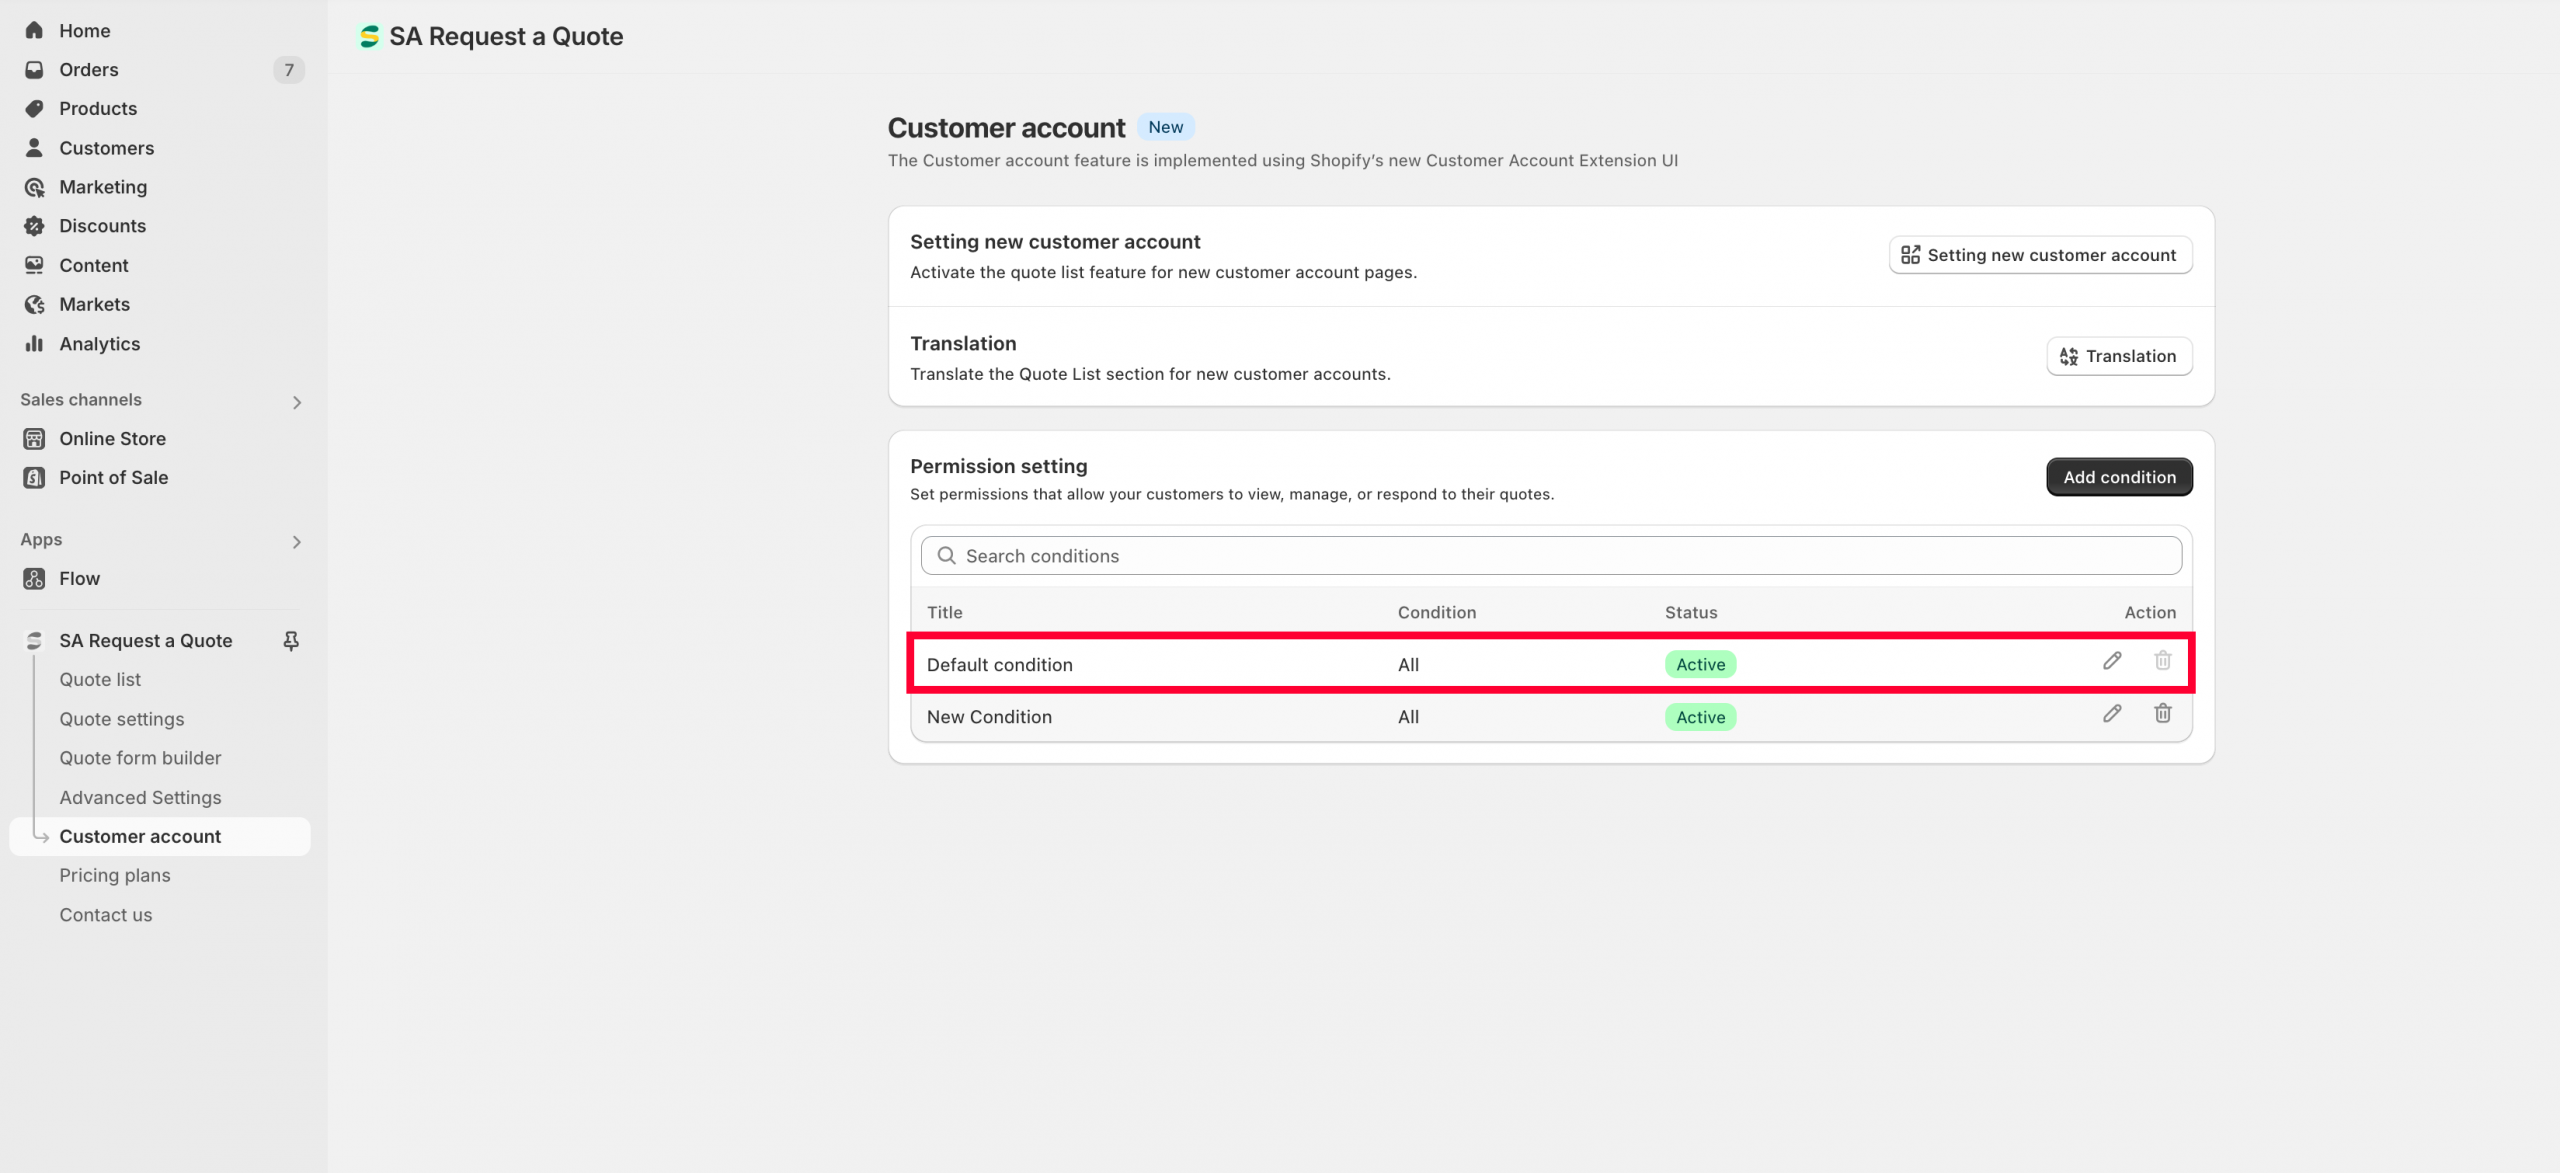Click Active status of Default condition

[x=1700, y=664]
